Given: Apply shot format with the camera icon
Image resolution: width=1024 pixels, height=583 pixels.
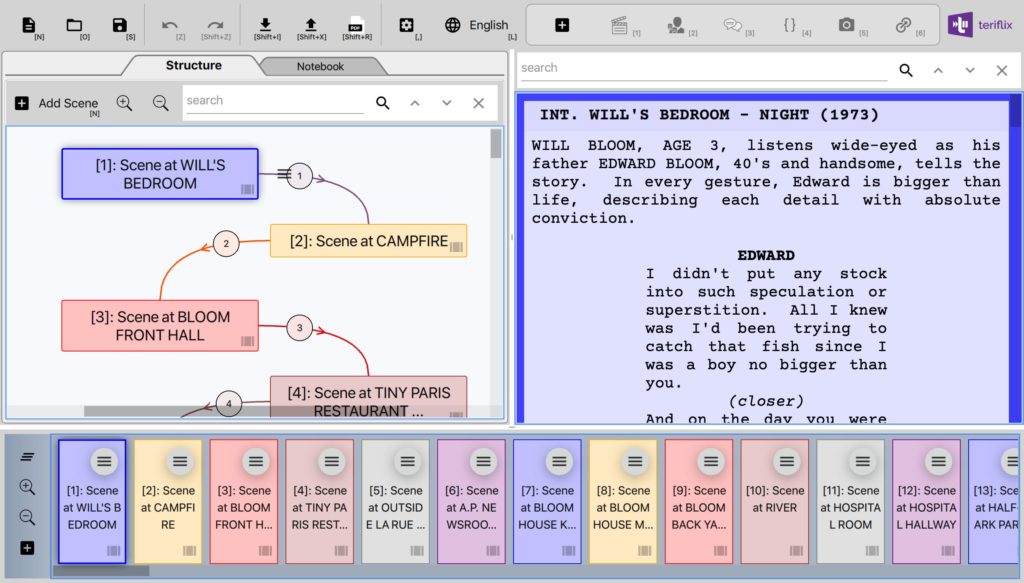Looking at the screenshot, I should [846, 25].
